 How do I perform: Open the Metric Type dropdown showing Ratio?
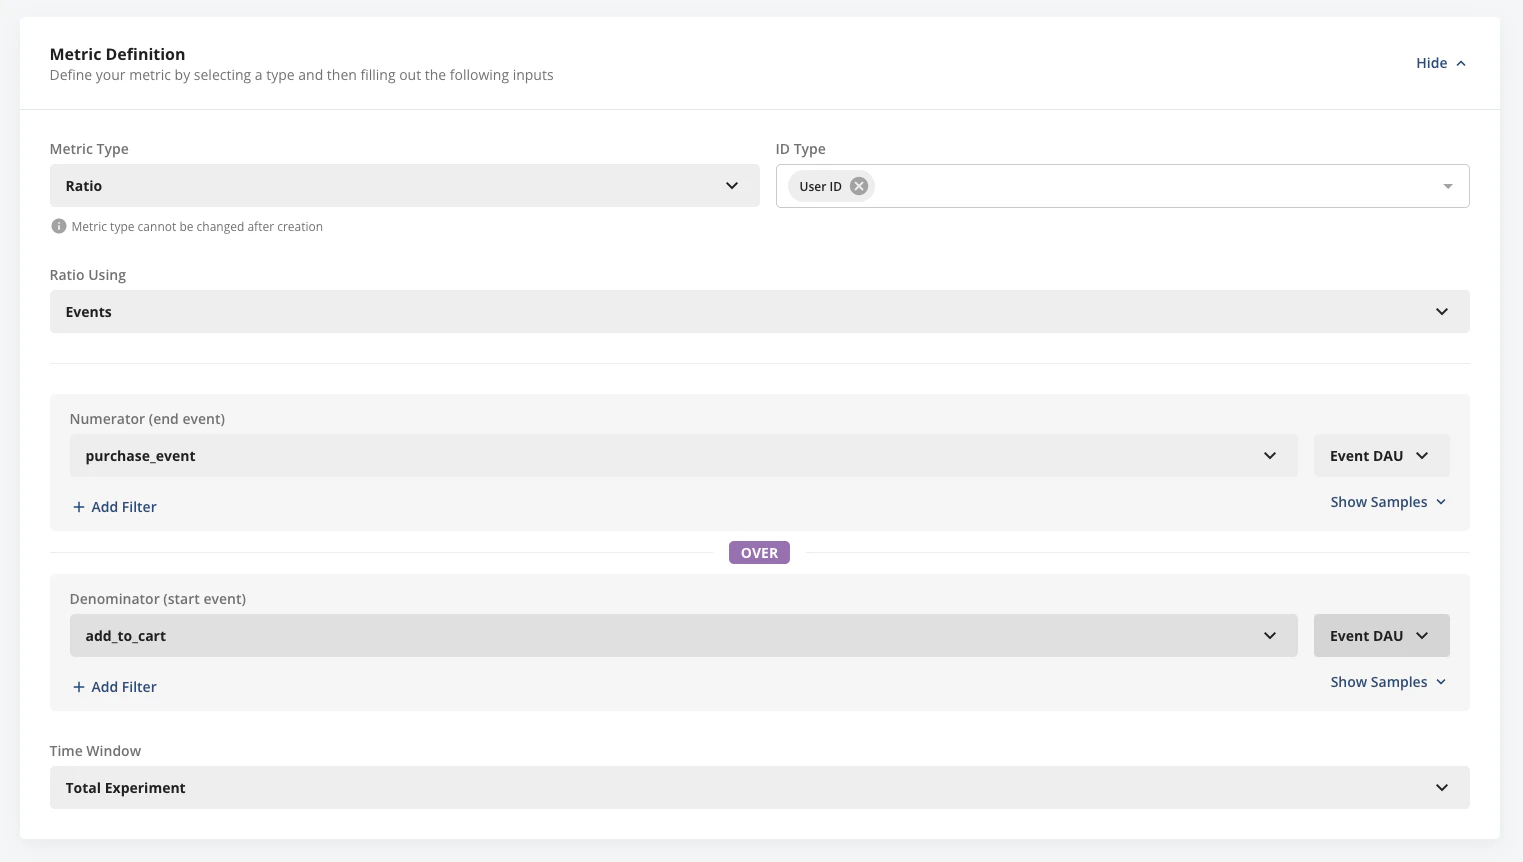pyautogui.click(x=404, y=185)
